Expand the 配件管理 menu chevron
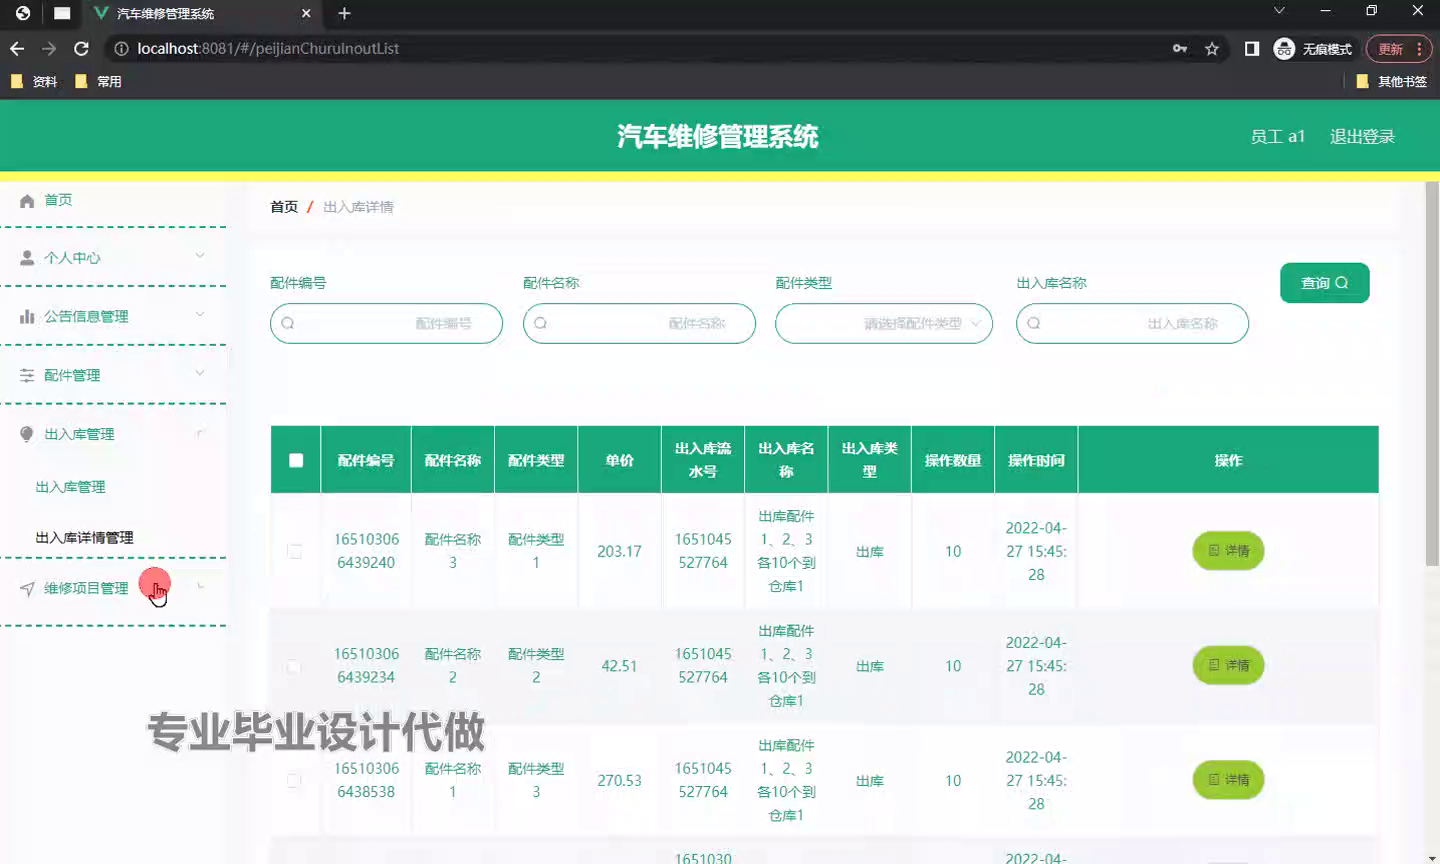Image resolution: width=1440 pixels, height=864 pixels. point(200,373)
